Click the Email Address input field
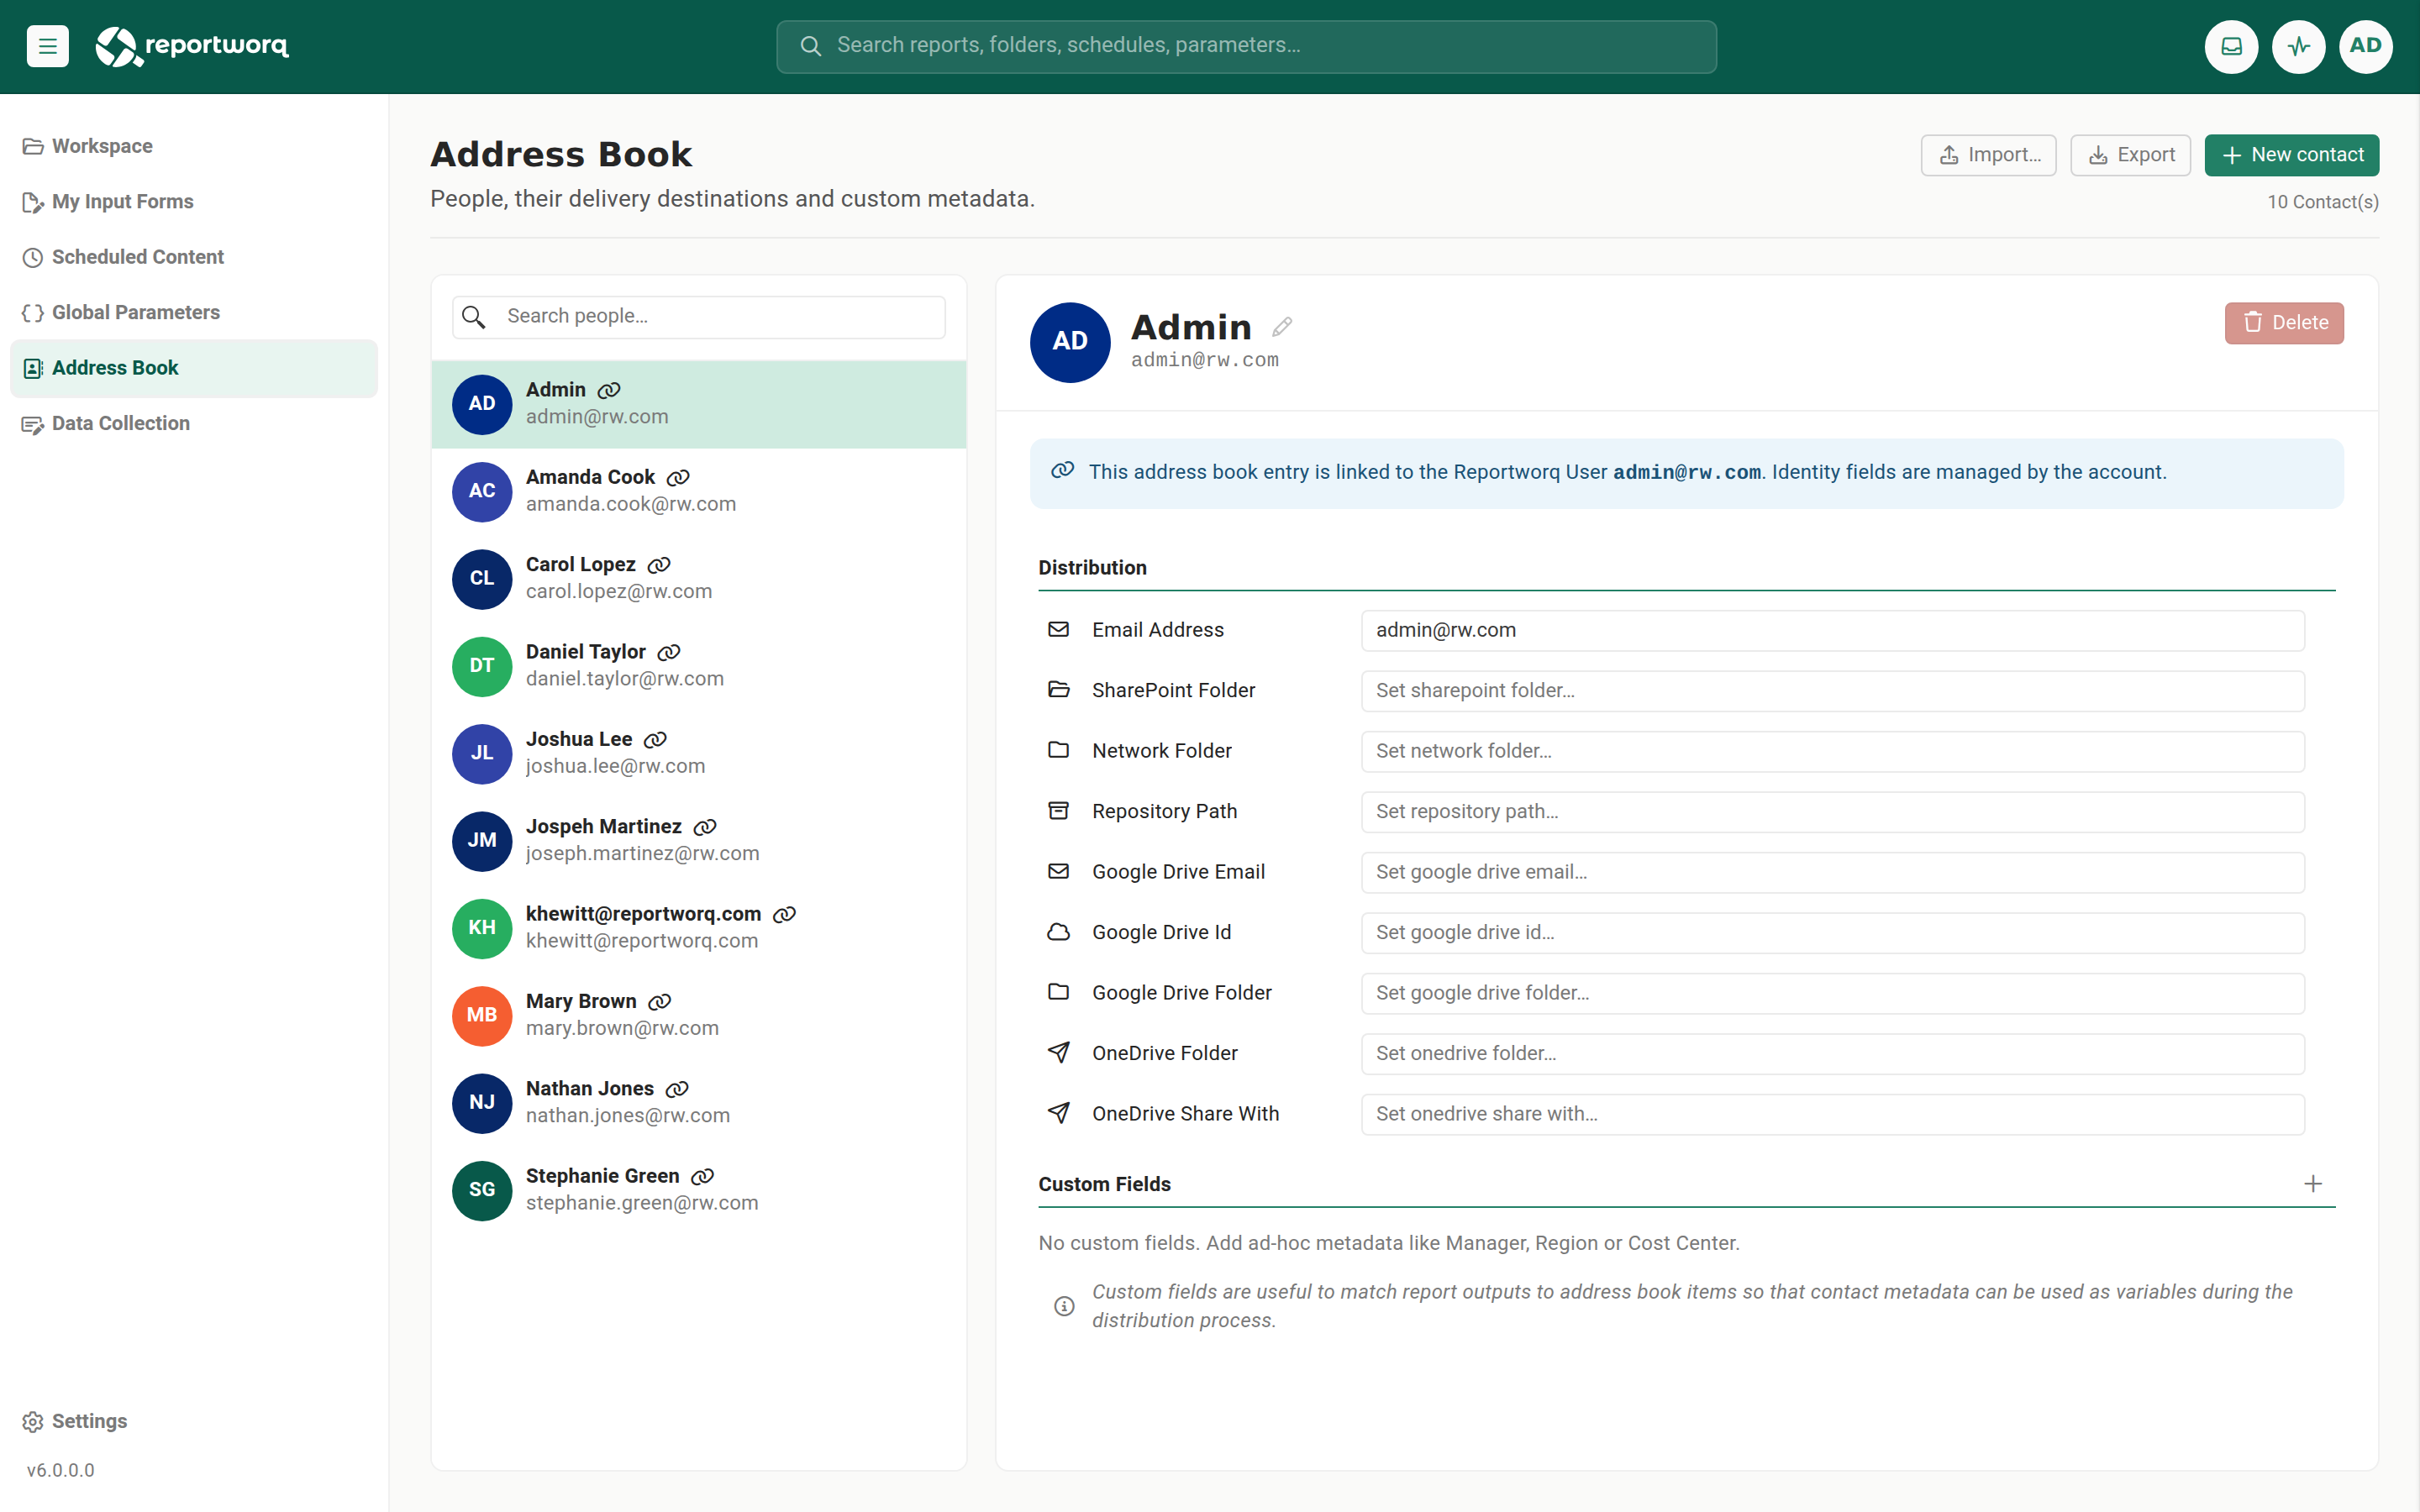 [1832, 631]
